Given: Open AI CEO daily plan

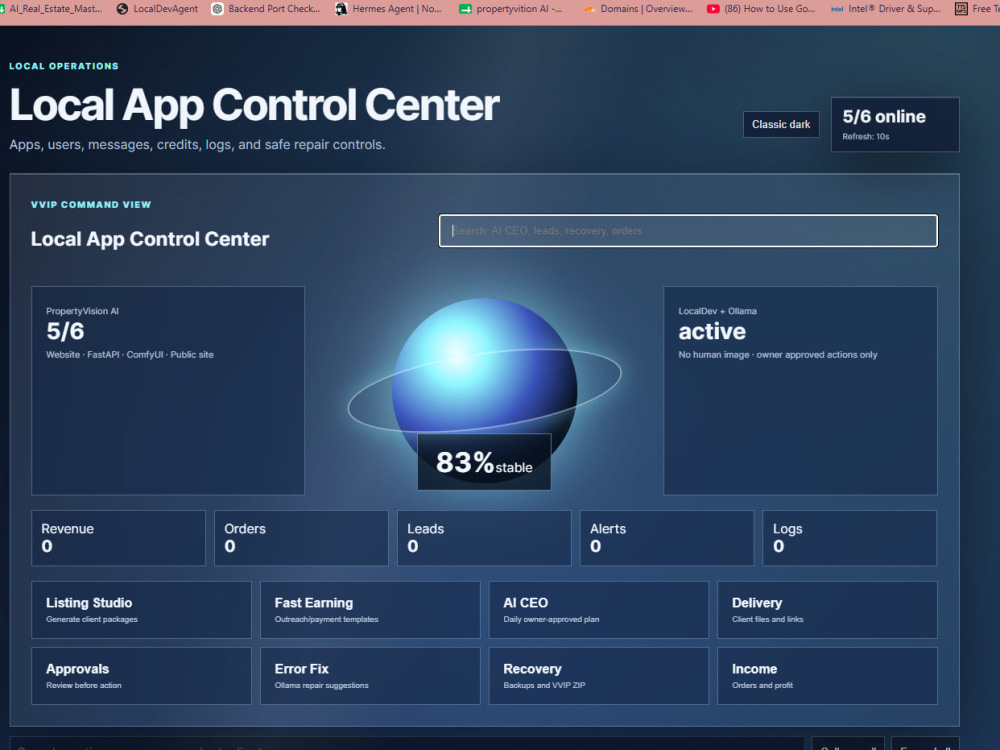Looking at the screenshot, I should 599,610.
